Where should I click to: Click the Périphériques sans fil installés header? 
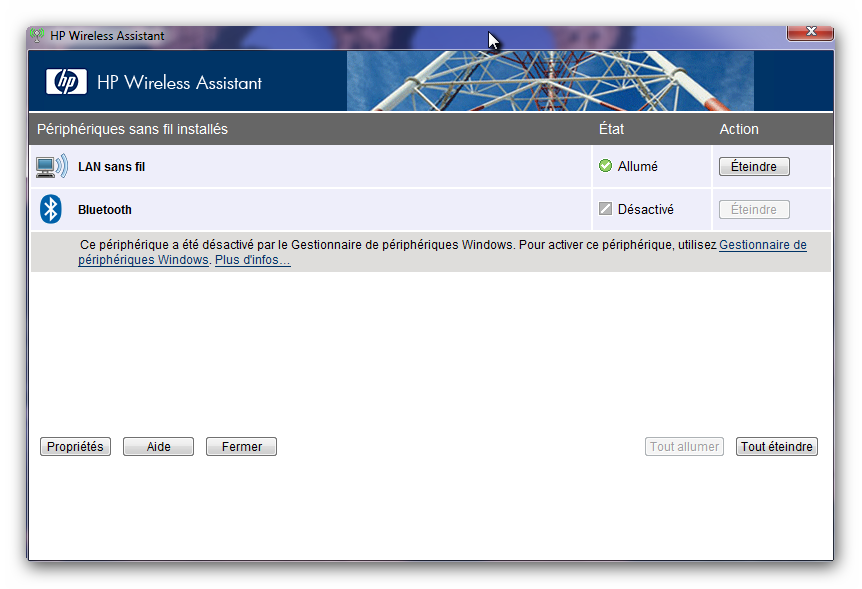point(132,129)
